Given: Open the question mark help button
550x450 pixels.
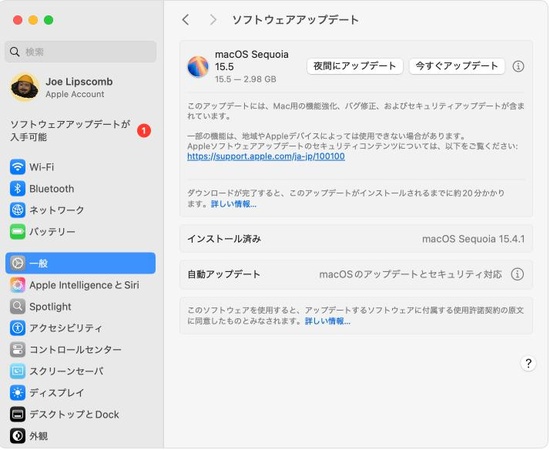Looking at the screenshot, I should 528,363.
